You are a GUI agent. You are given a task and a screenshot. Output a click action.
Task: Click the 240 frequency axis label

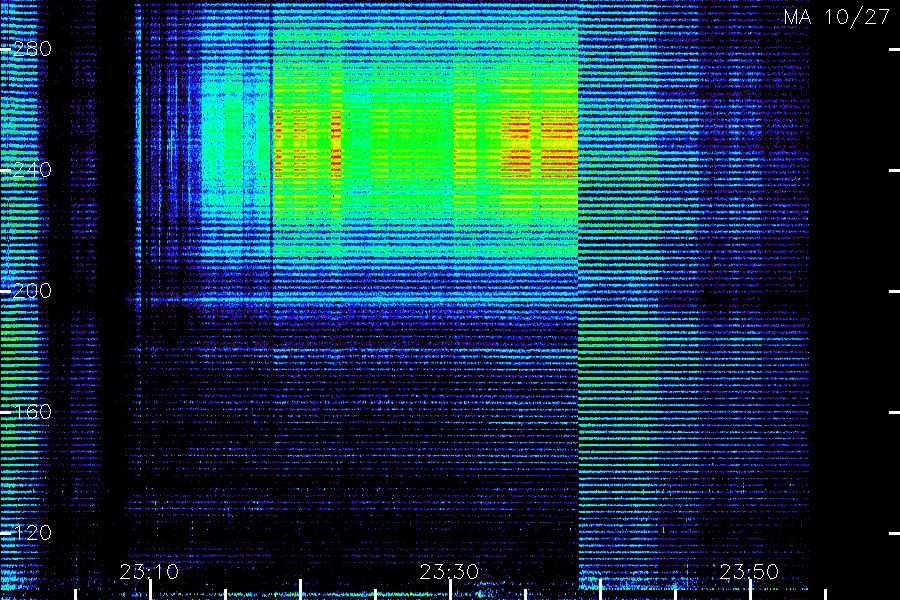click(x=32, y=170)
